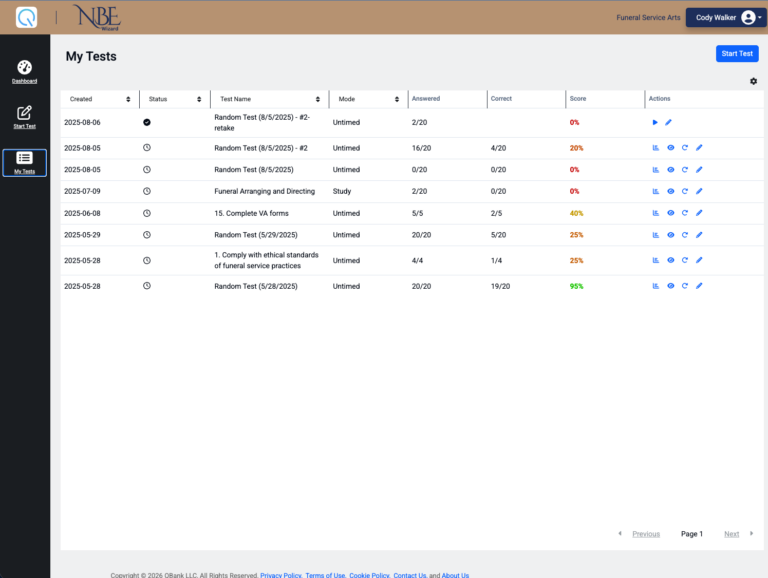Screen dimensions: 768x578
Task: Click the Q logo in the header
Action: click(26, 17)
